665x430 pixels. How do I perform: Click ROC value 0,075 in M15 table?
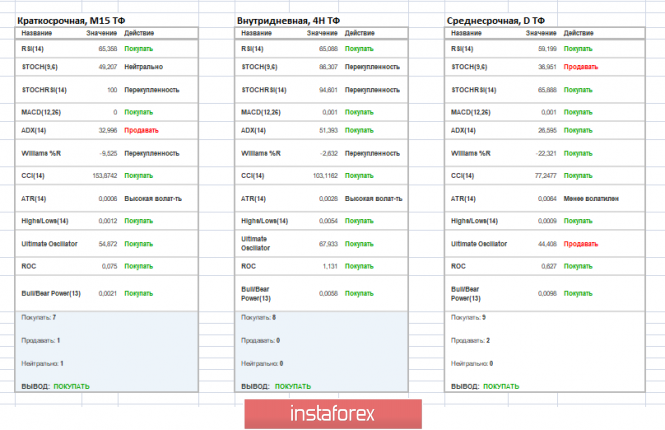109,266
